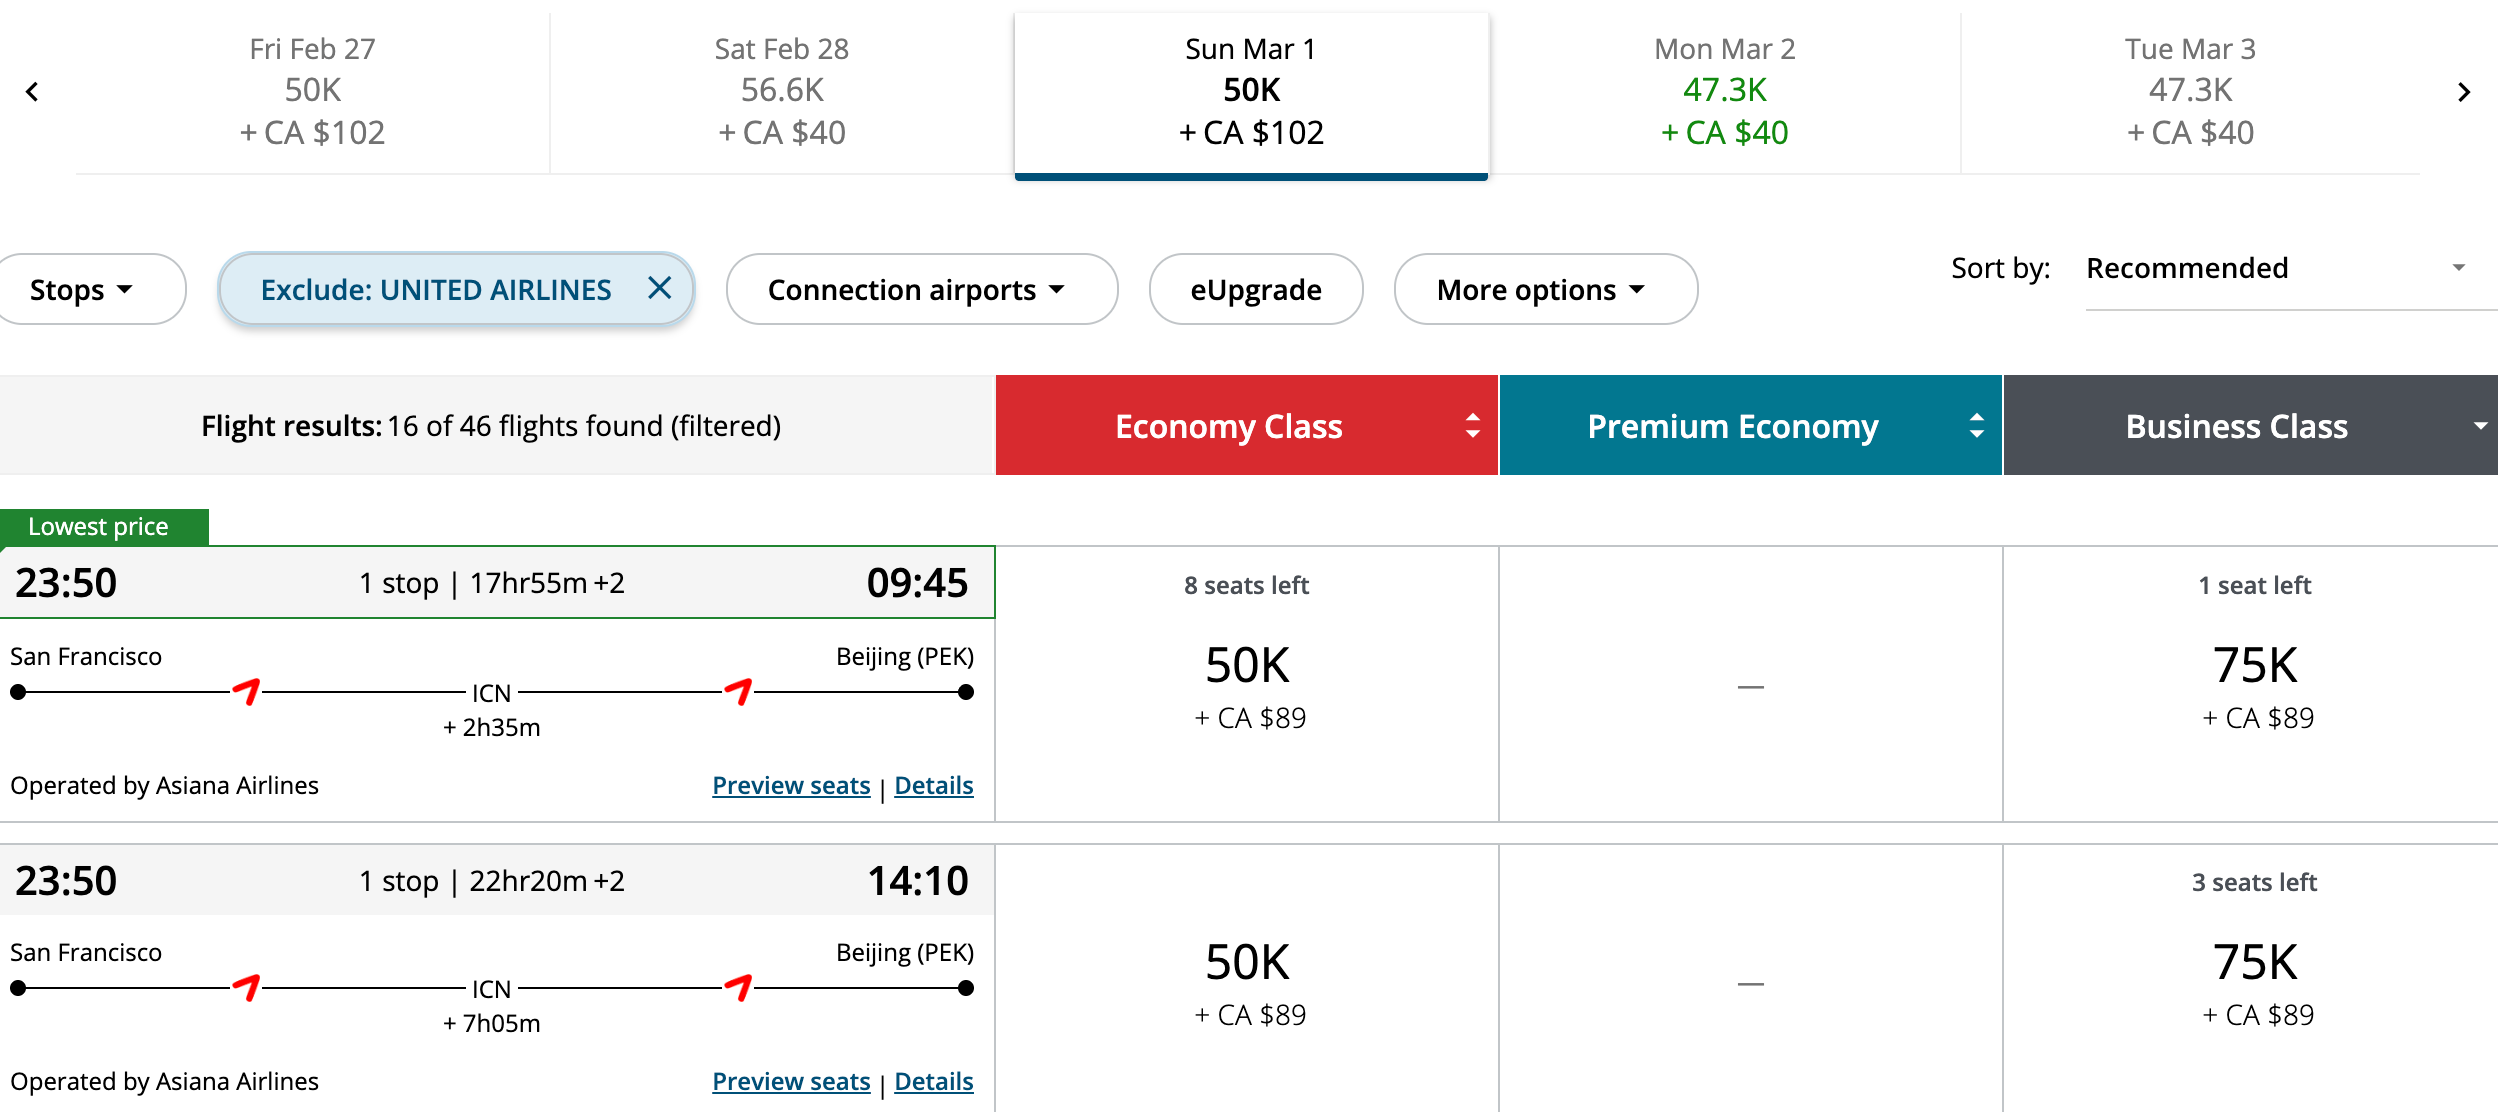Go to previous dates with left arrow
The width and height of the screenshot is (2498, 1112).
click(32, 92)
